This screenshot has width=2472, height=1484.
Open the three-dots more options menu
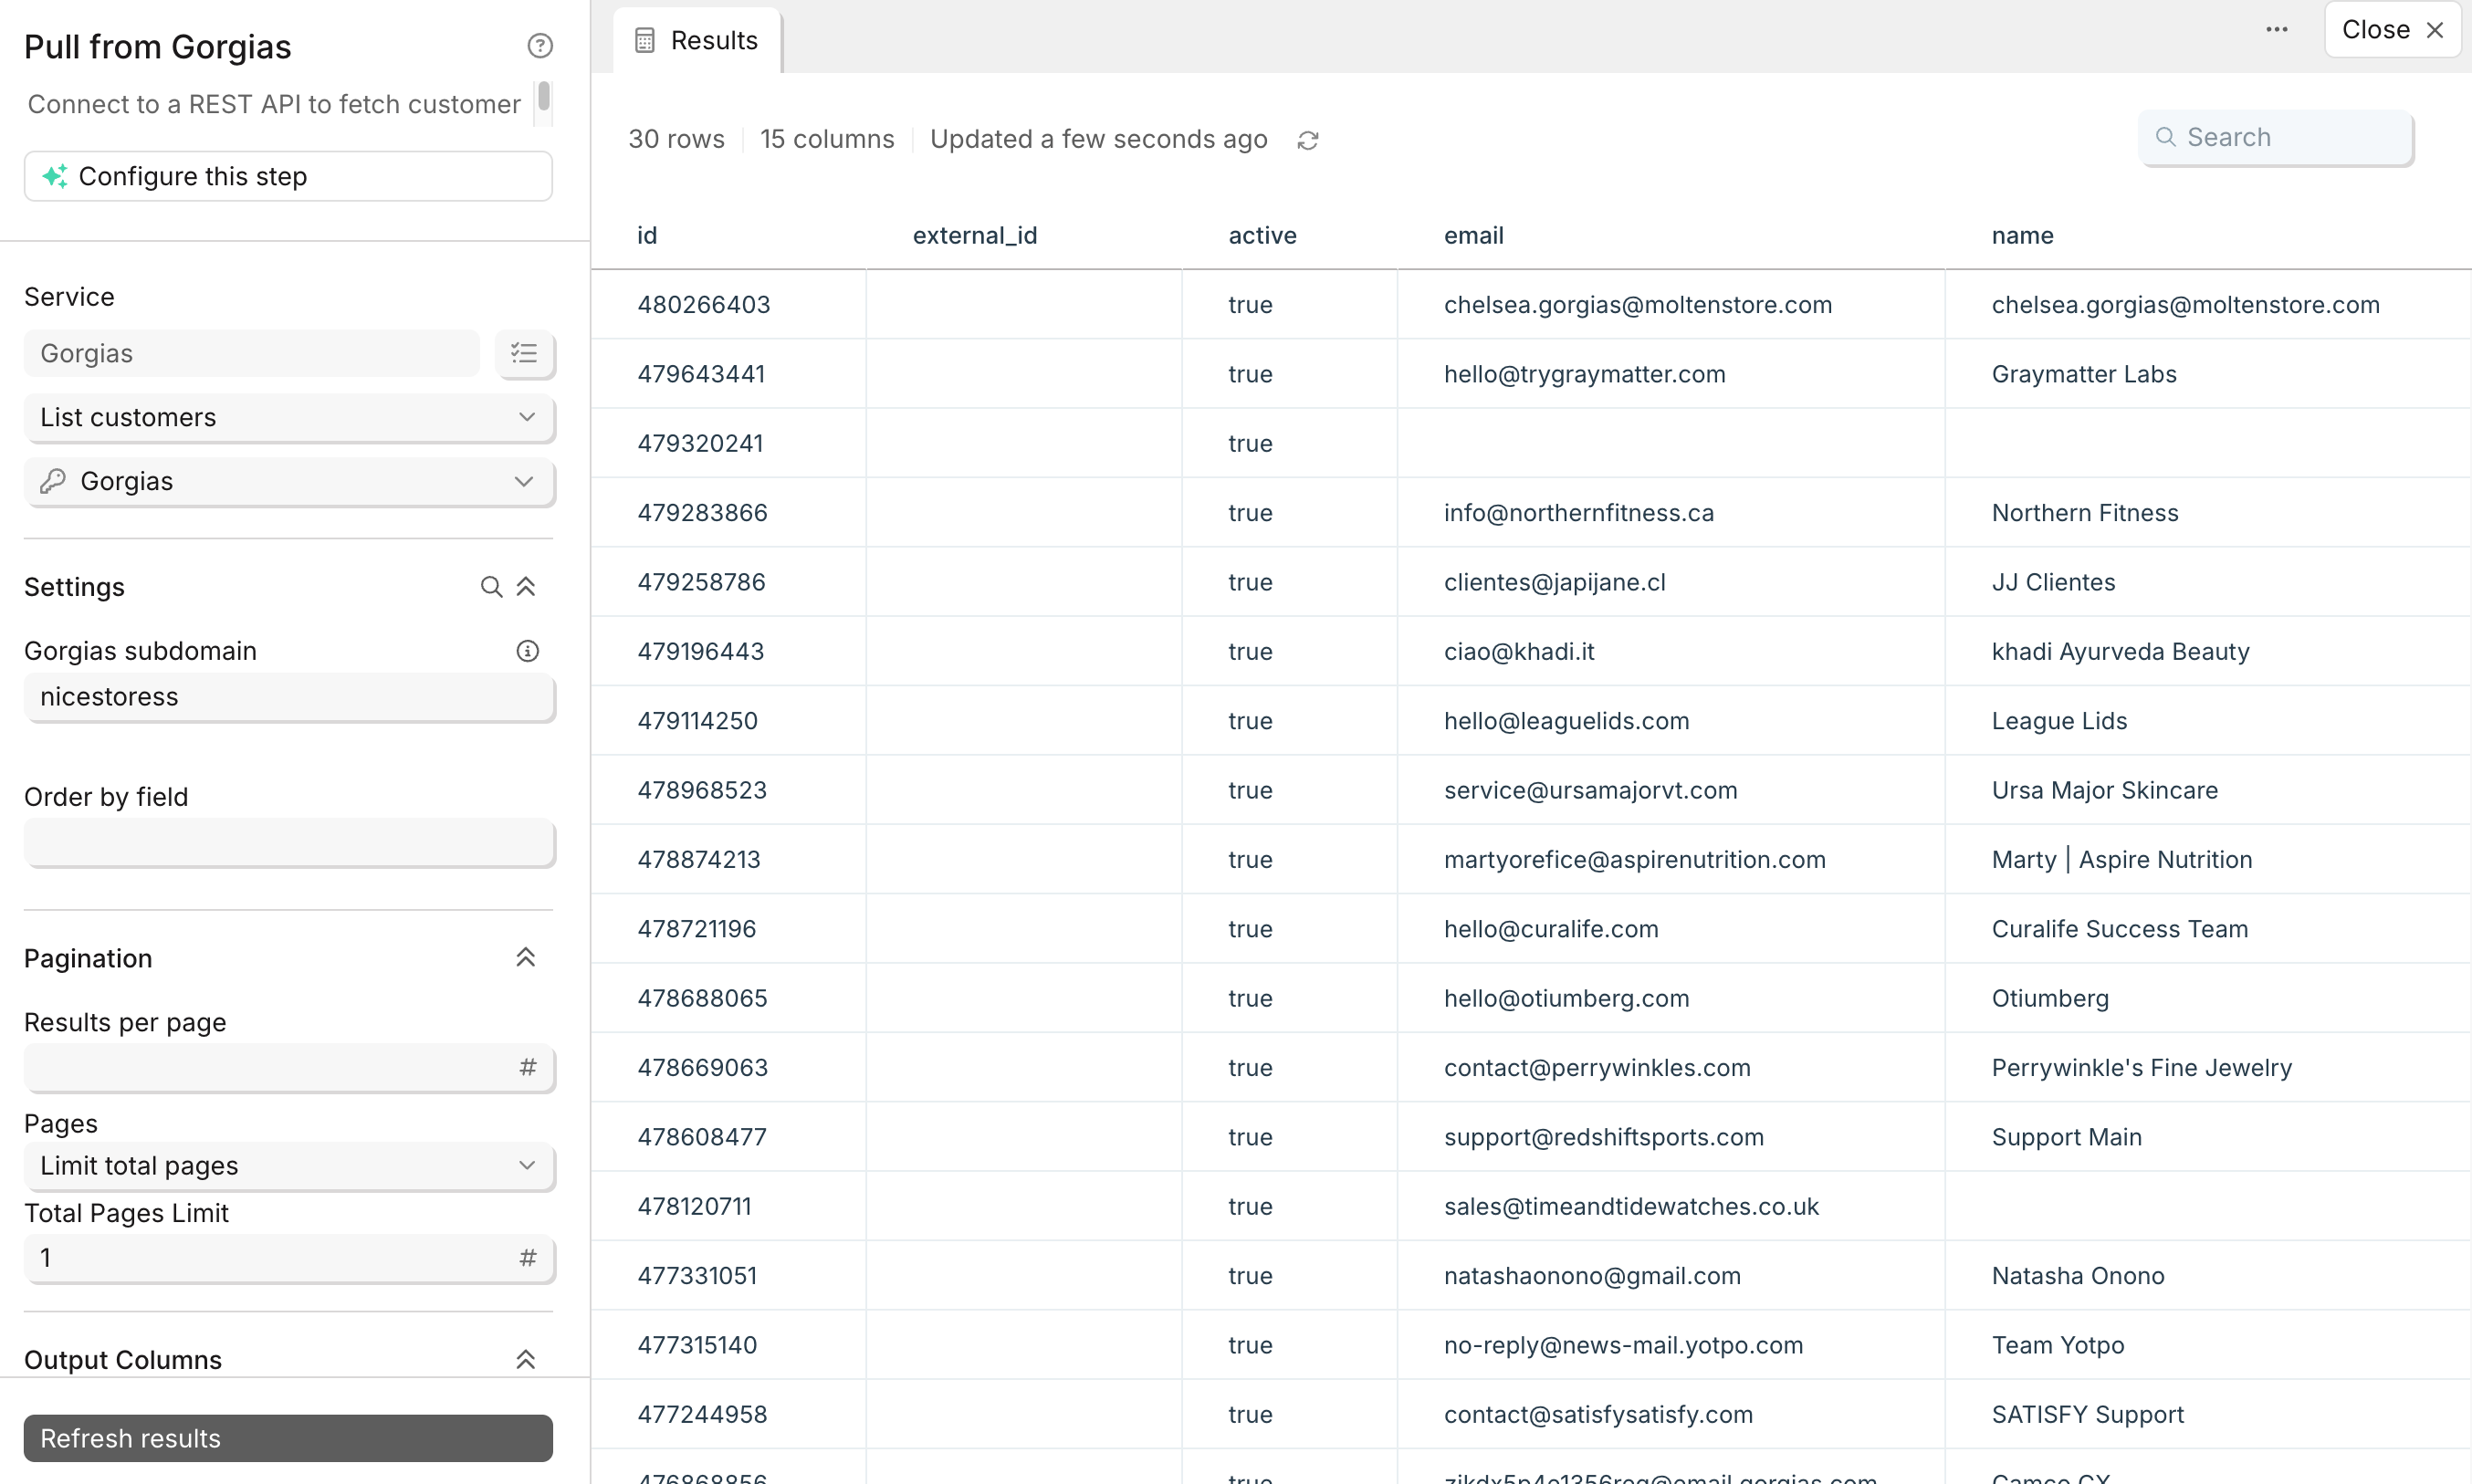coord(2277,29)
